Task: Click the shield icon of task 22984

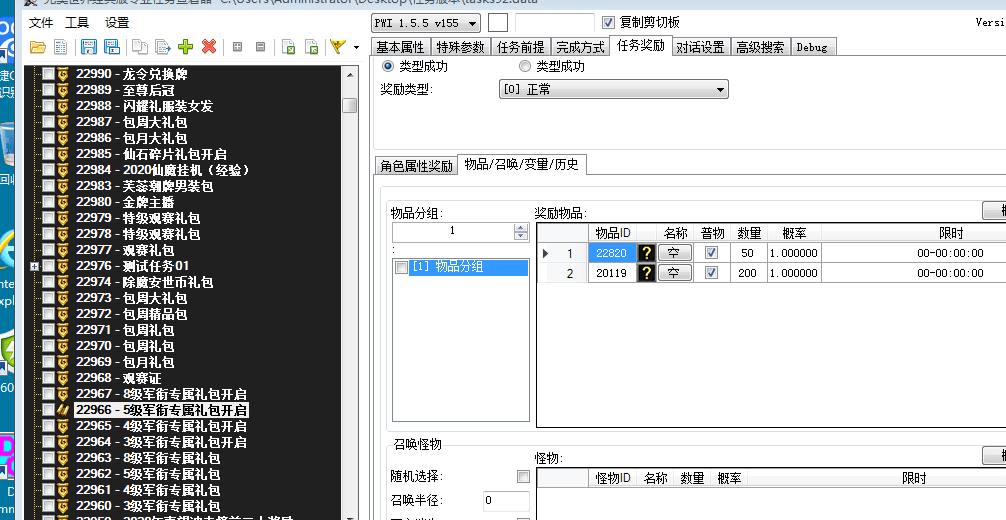Action: tap(62, 170)
